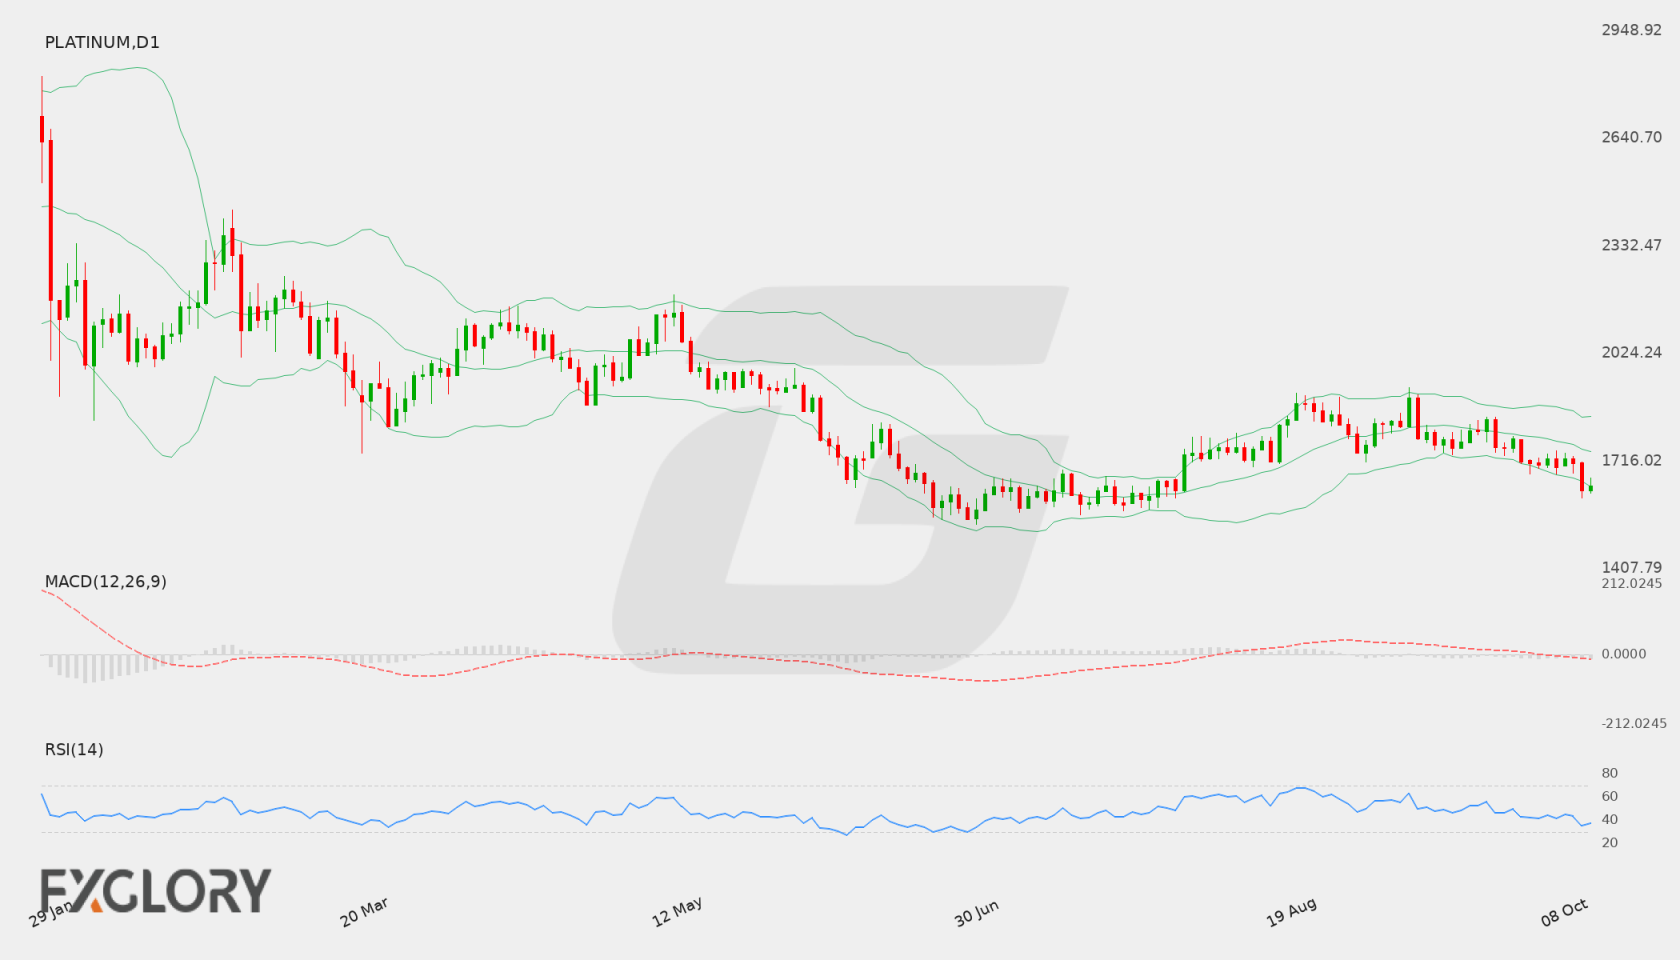Select the -212.0245 MACD scale value
This screenshot has height=960, width=1680.
click(x=1634, y=723)
